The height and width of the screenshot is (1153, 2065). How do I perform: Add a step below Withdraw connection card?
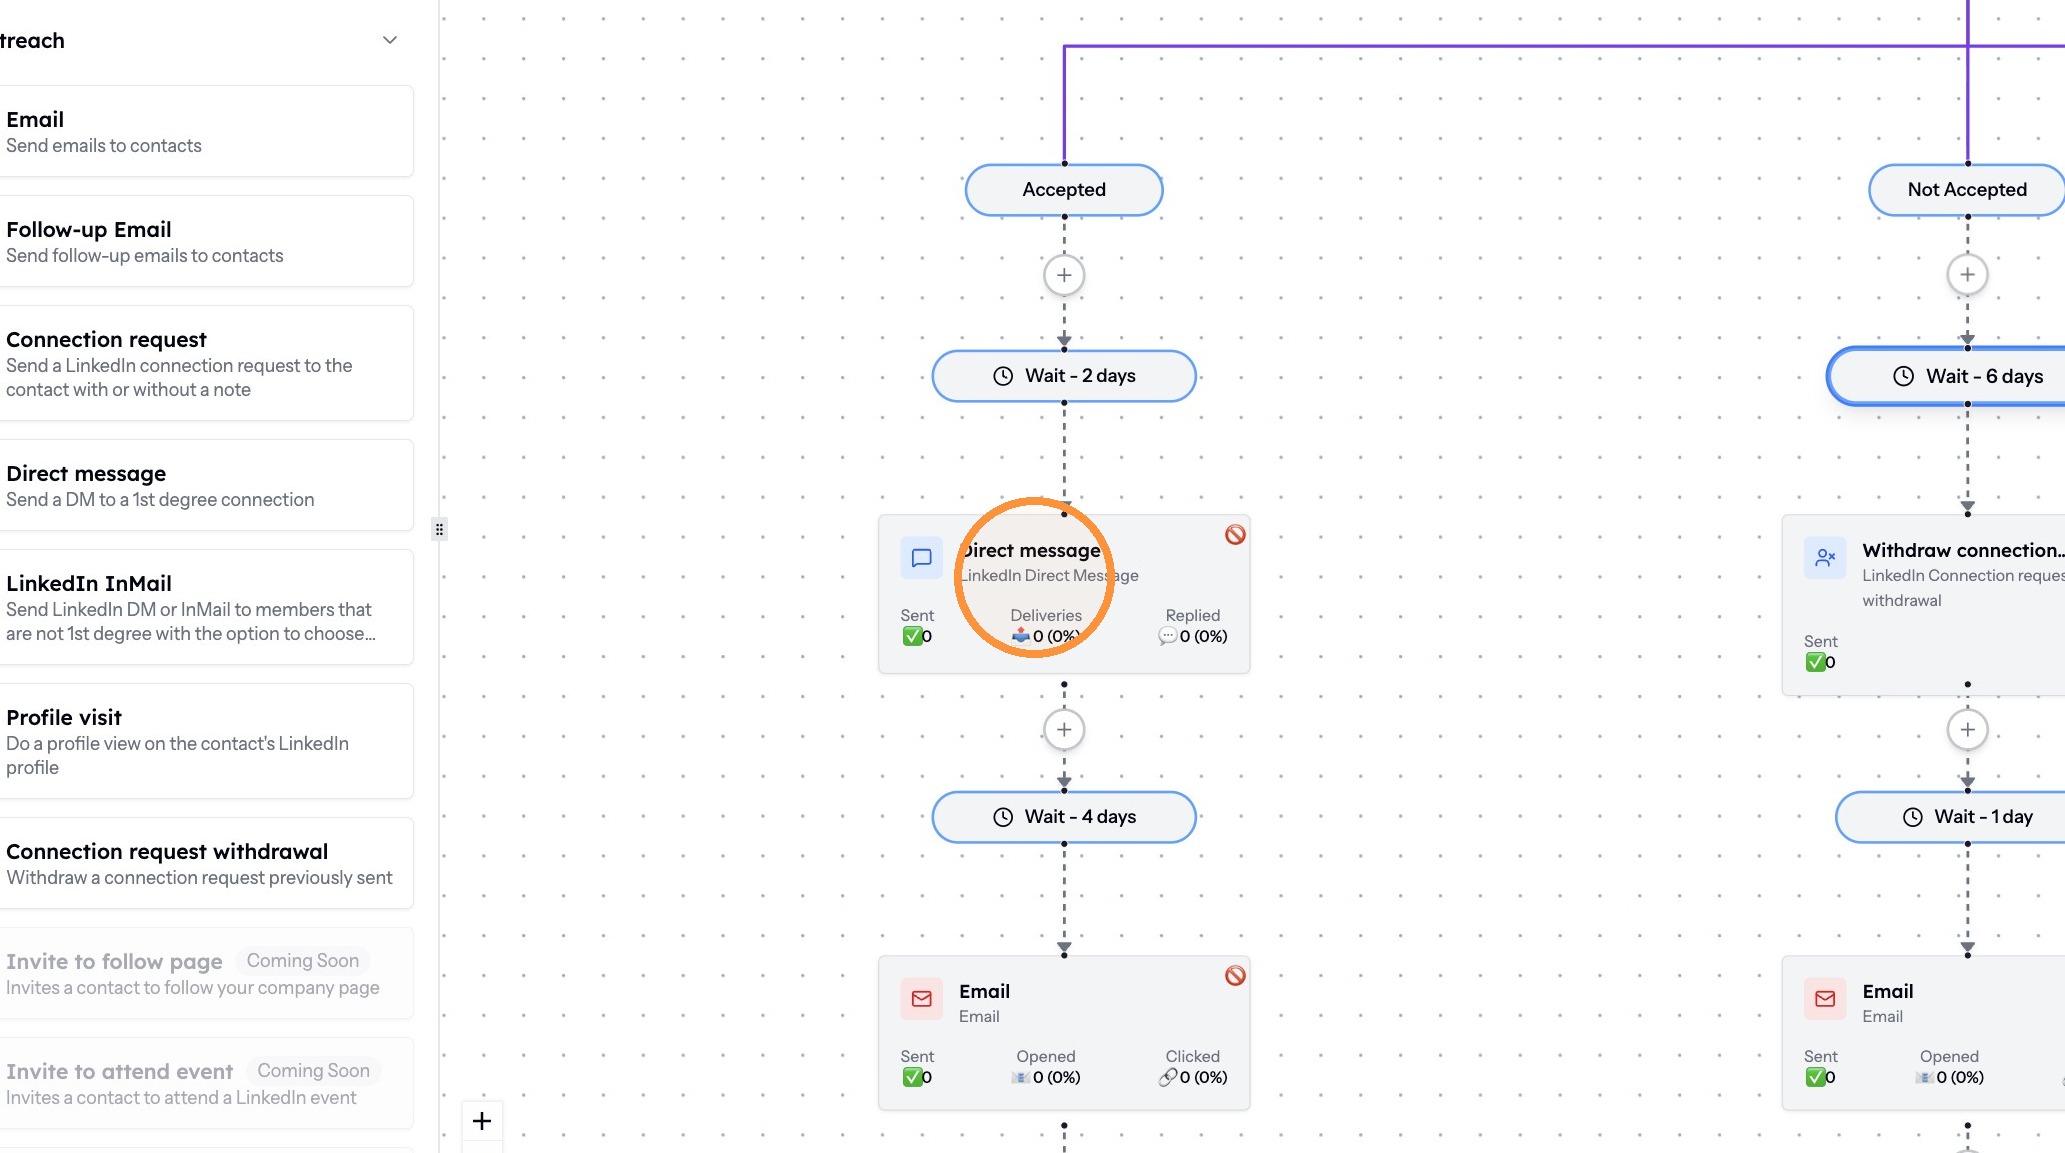click(x=1967, y=730)
